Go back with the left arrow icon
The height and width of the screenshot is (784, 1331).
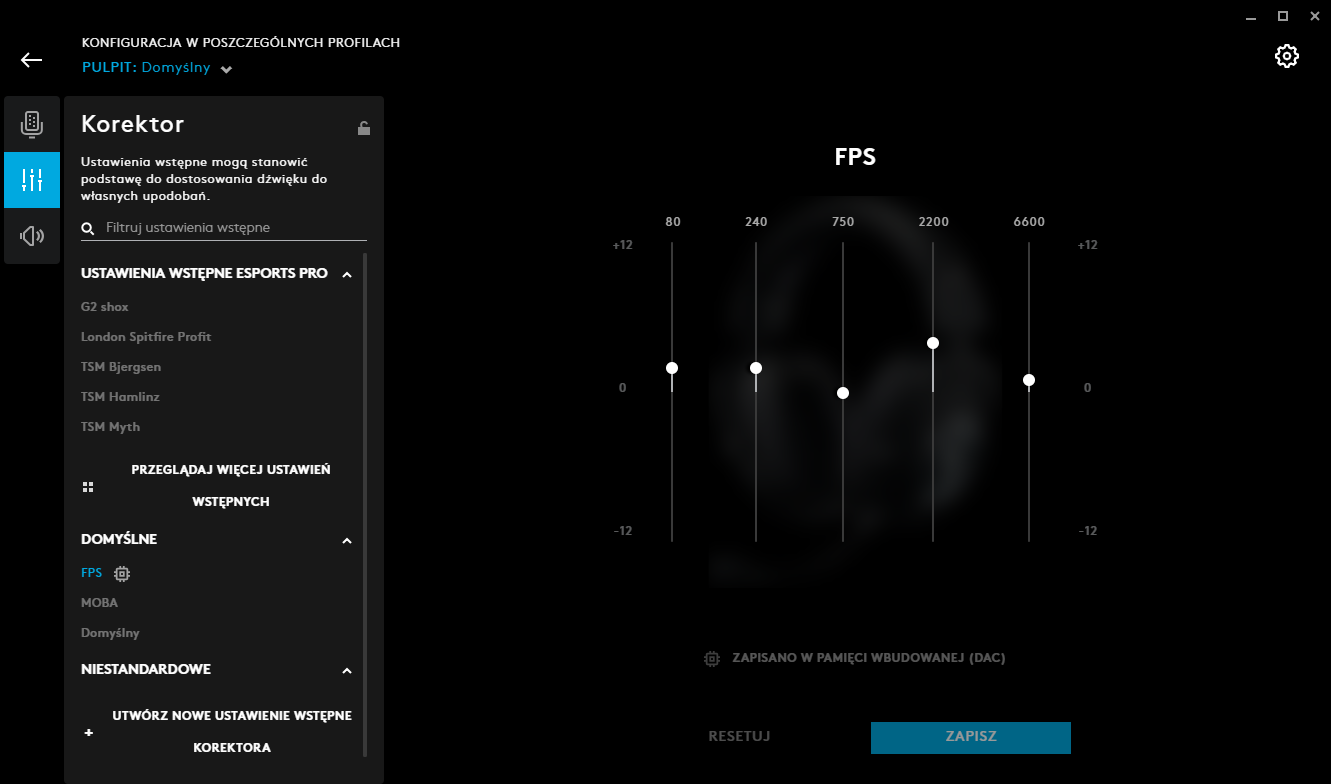click(31, 60)
